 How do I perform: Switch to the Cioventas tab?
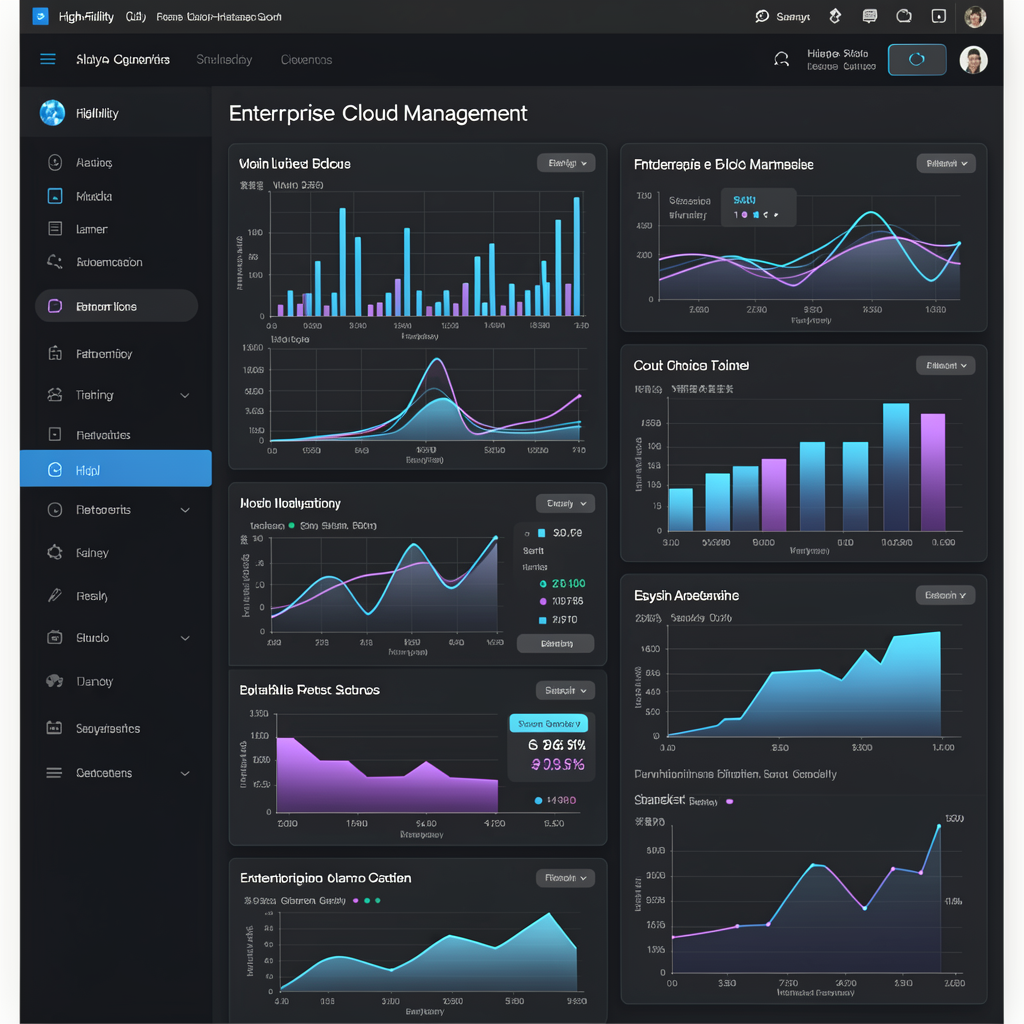coord(306,59)
